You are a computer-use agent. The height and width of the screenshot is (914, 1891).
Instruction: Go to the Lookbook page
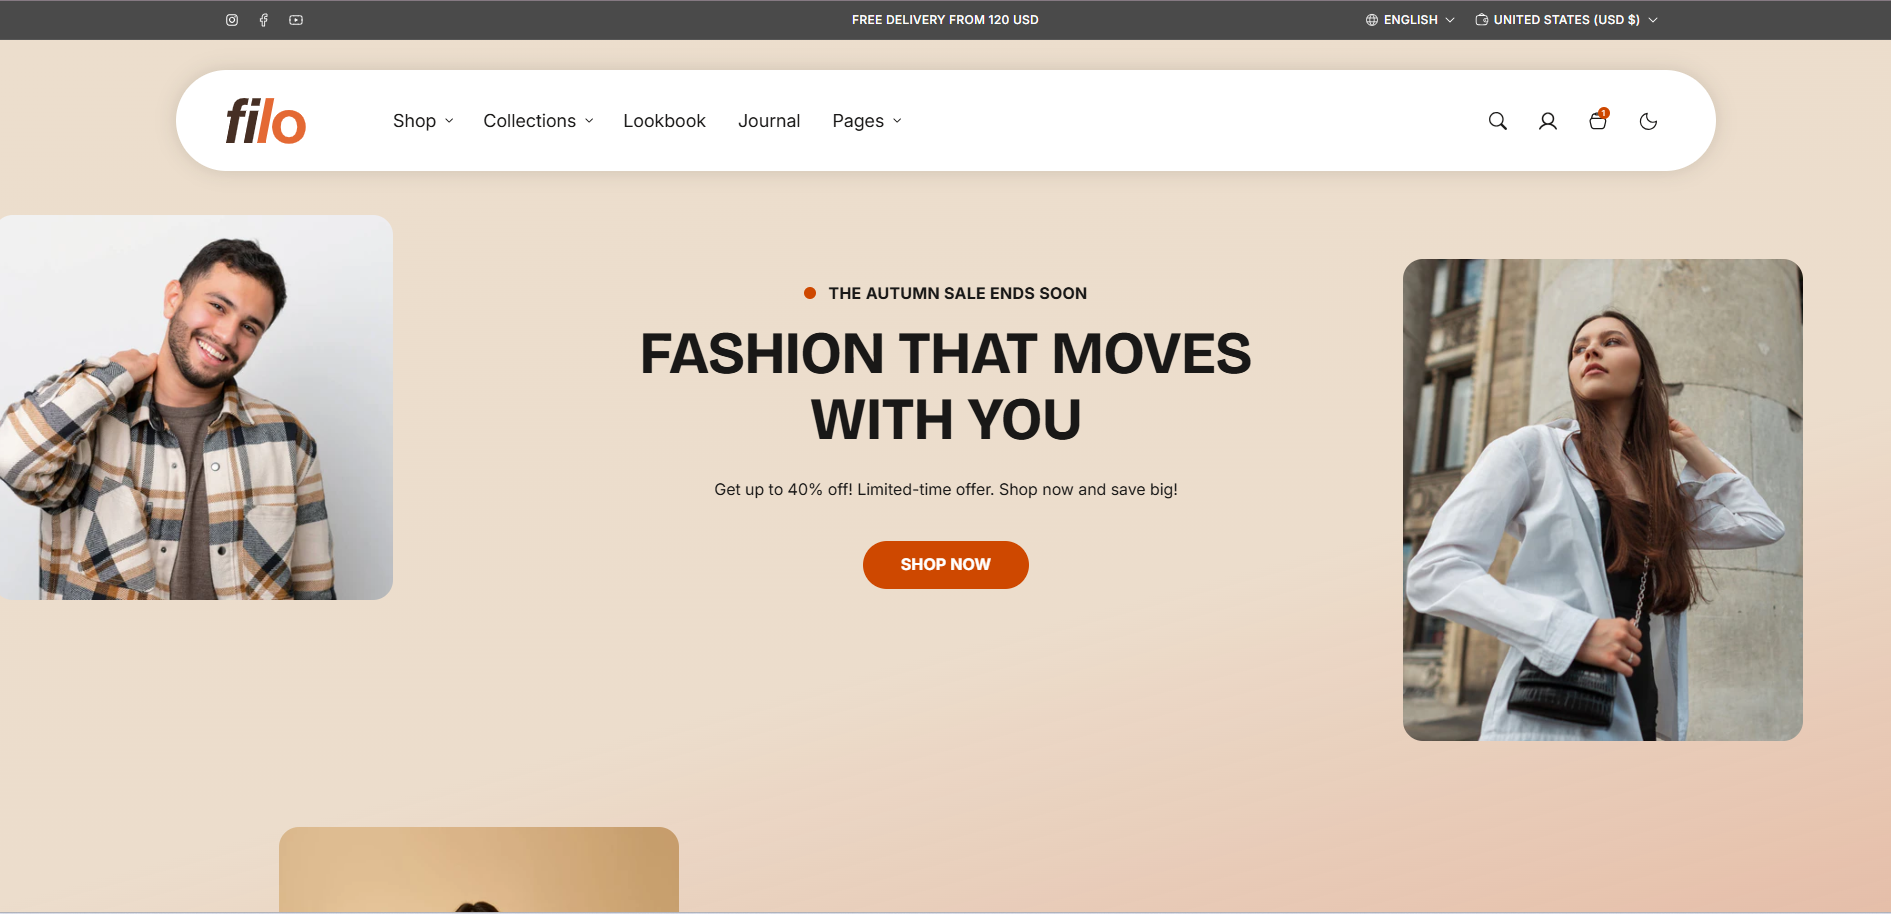click(x=664, y=121)
